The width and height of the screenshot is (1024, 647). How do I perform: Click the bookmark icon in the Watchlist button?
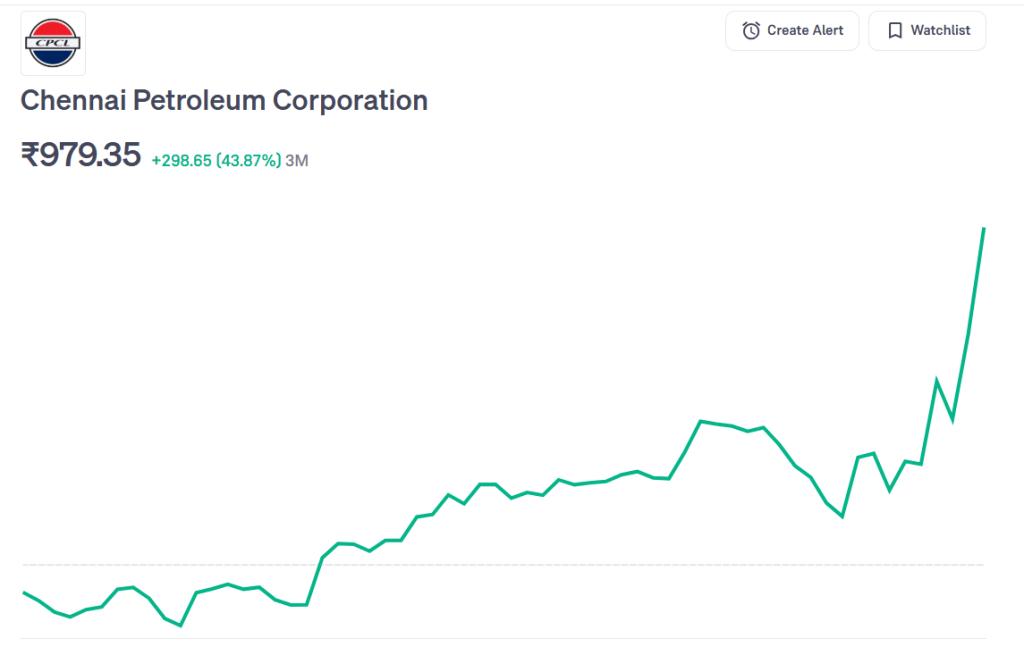point(895,31)
